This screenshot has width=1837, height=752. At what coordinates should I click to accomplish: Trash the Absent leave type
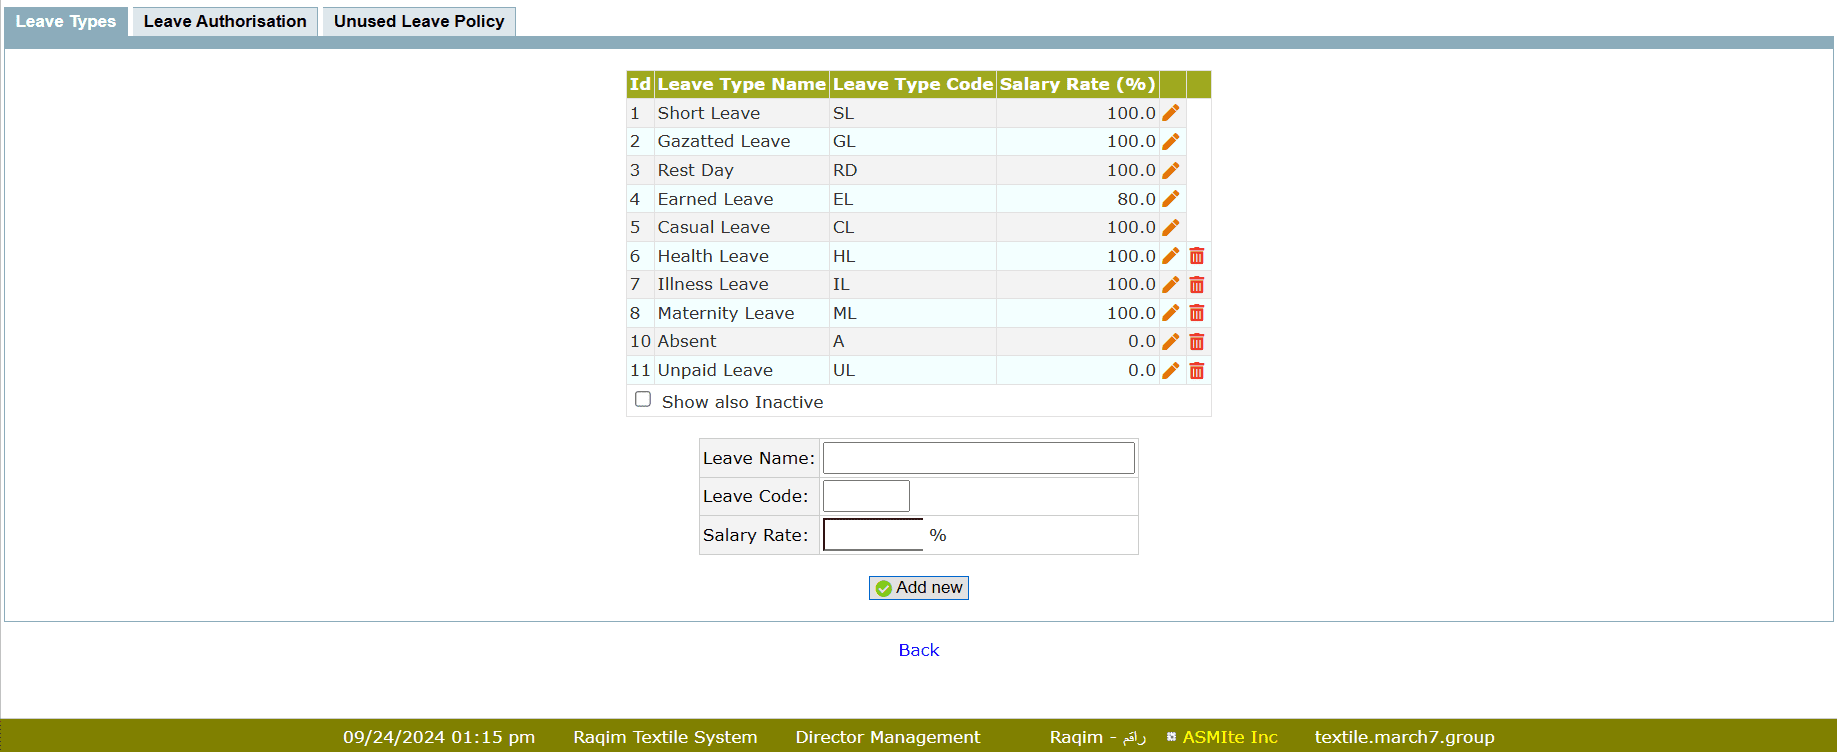click(x=1196, y=342)
